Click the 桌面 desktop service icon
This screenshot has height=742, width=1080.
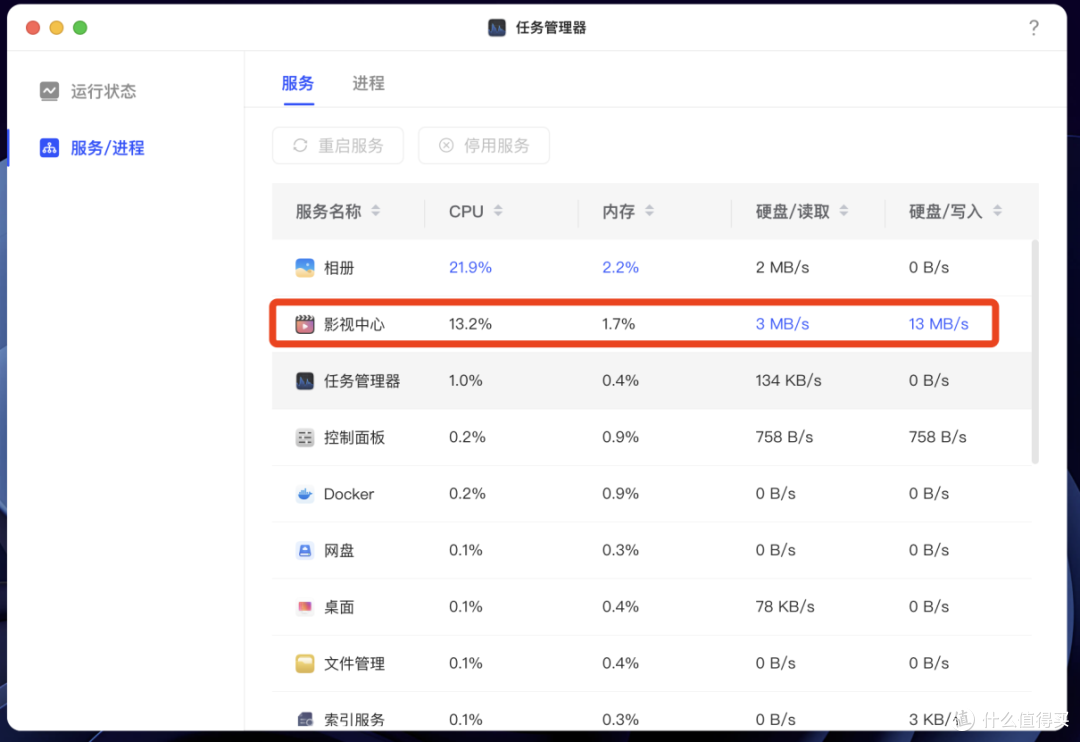click(304, 606)
